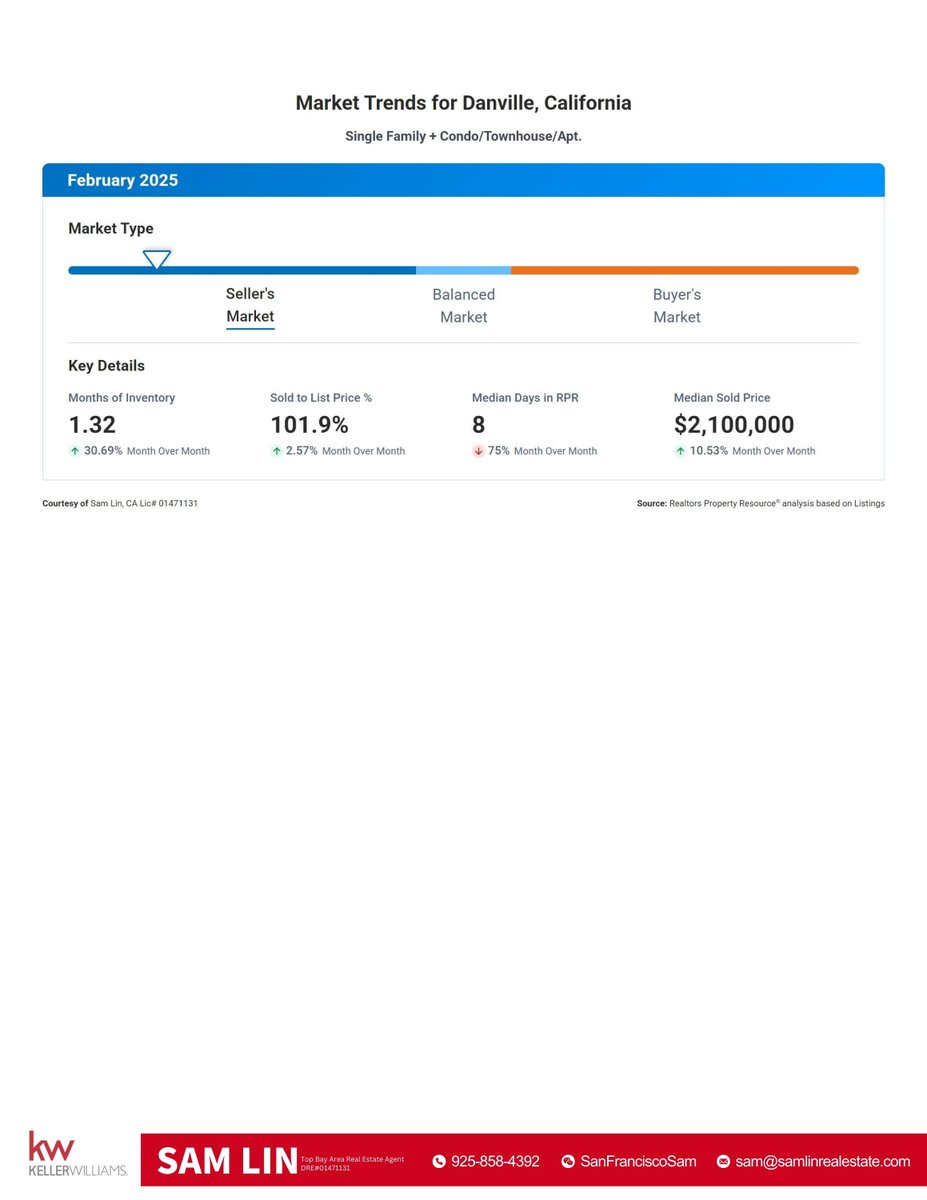Expand the February 2025 panel header
This screenshot has width=927, height=1200.
(x=122, y=180)
